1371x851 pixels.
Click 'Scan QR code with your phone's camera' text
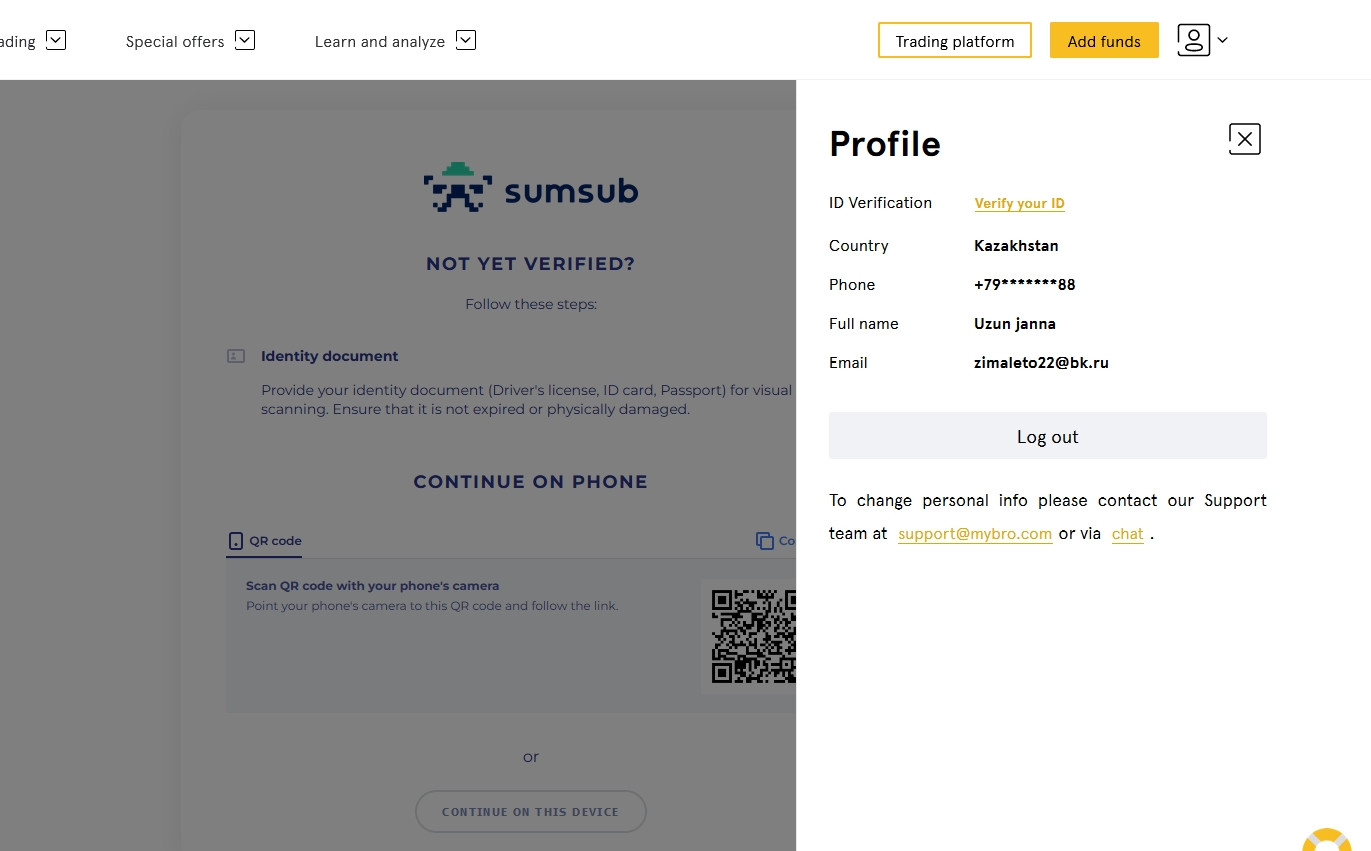pos(372,586)
